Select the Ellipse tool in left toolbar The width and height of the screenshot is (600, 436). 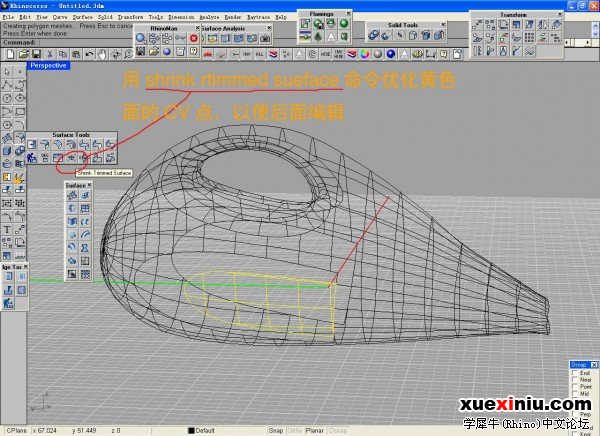coord(20,98)
